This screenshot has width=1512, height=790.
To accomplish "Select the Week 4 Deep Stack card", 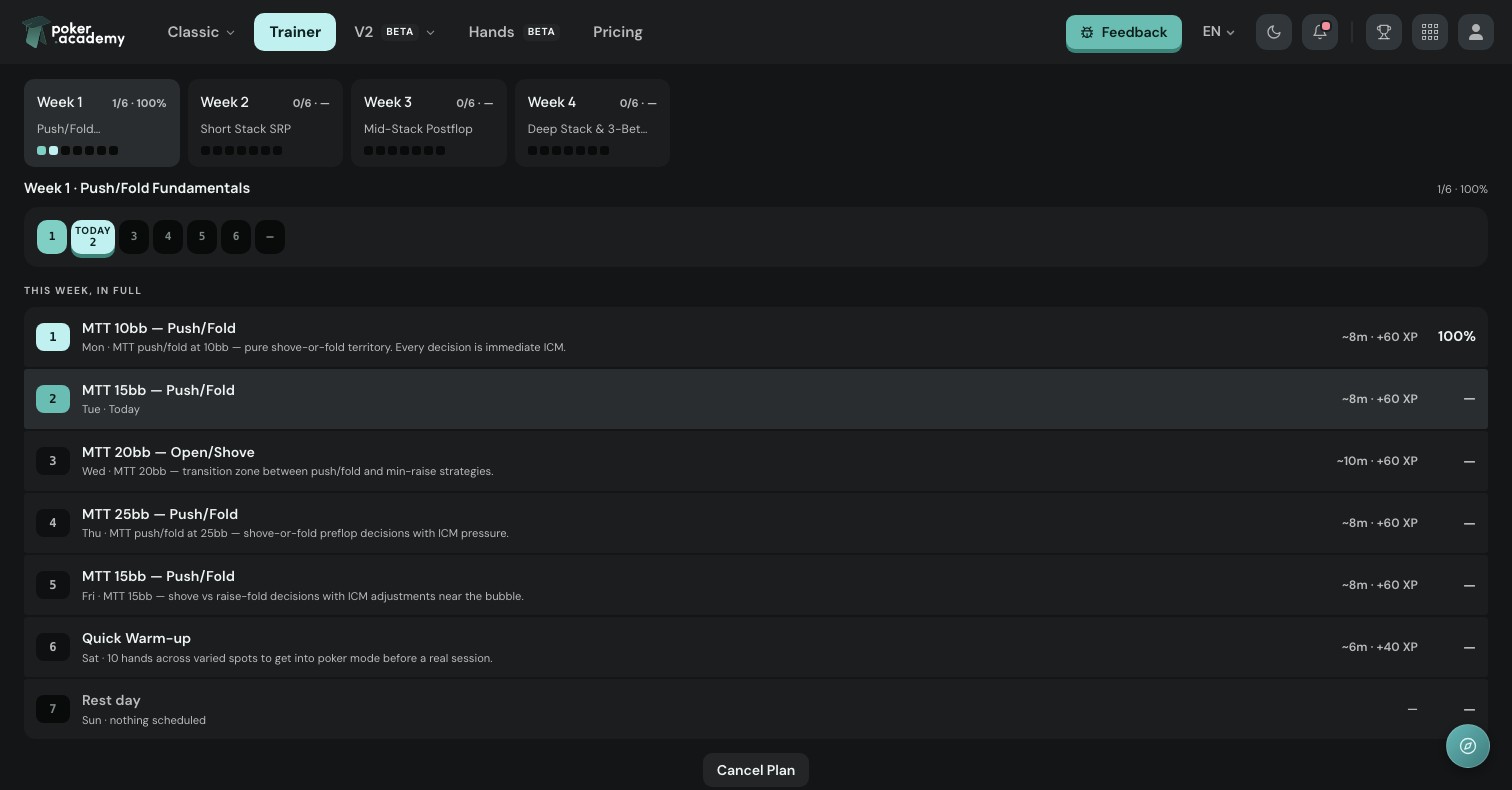I will (x=592, y=123).
